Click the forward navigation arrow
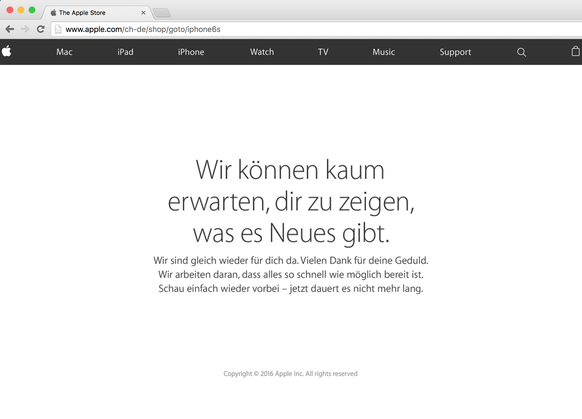 coord(25,29)
